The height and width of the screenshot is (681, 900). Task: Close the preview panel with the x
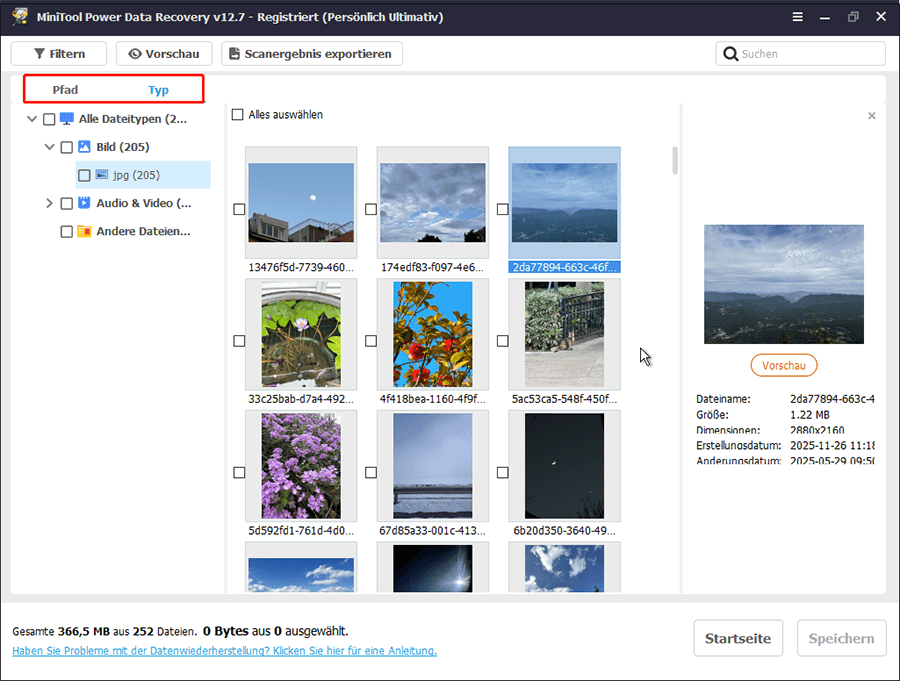[871, 116]
